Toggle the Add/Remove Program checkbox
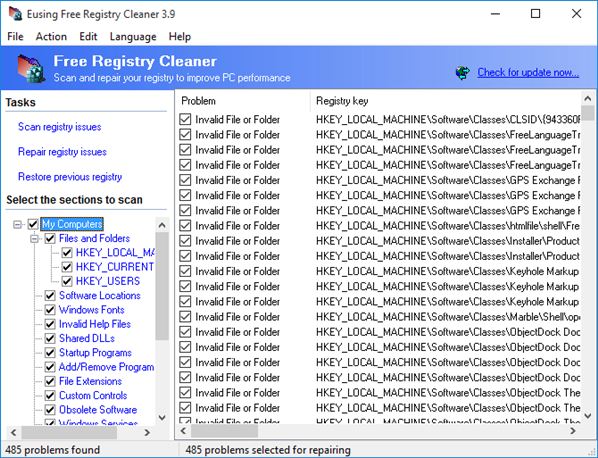 [50, 367]
